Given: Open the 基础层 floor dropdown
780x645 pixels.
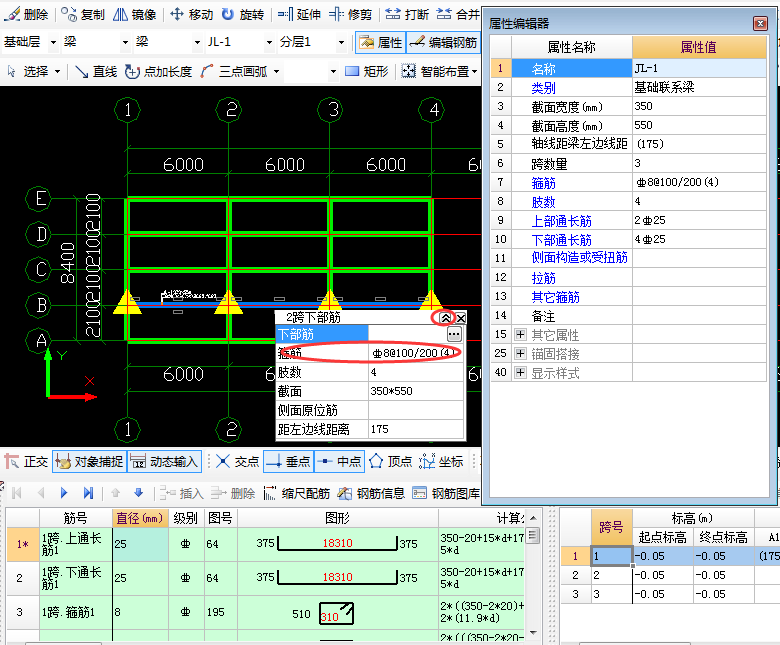Looking at the screenshot, I should 60,42.
